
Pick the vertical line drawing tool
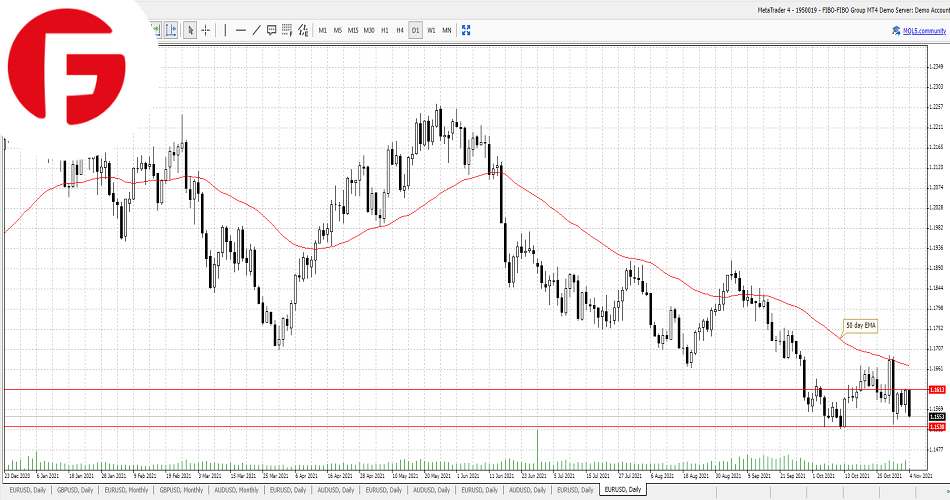point(225,30)
